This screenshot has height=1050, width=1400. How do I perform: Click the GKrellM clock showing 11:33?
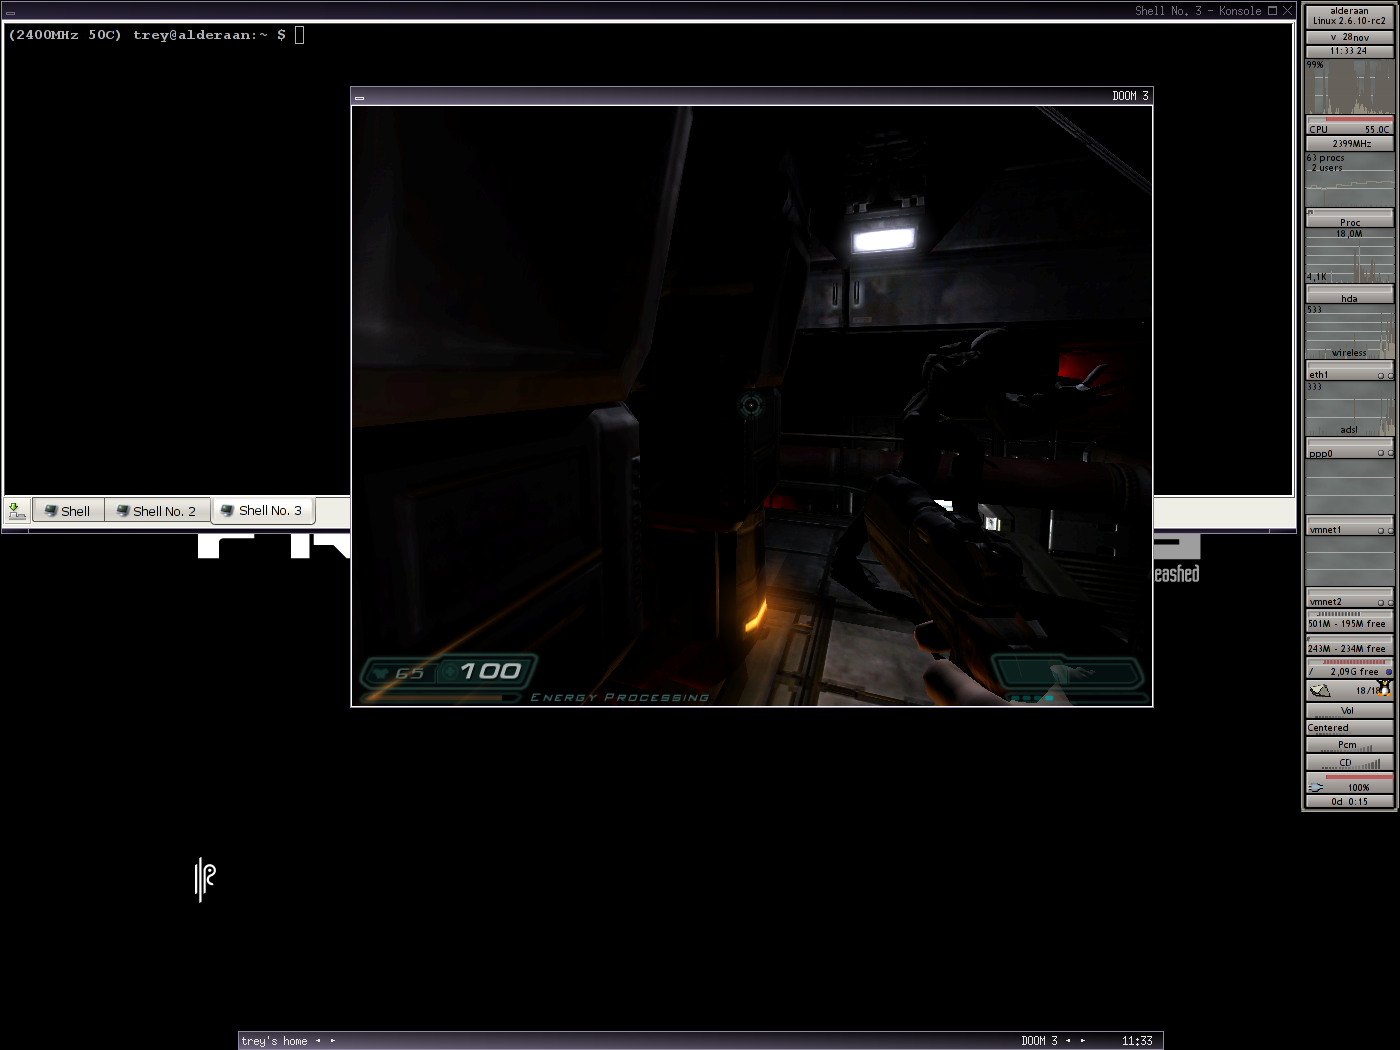point(1349,51)
